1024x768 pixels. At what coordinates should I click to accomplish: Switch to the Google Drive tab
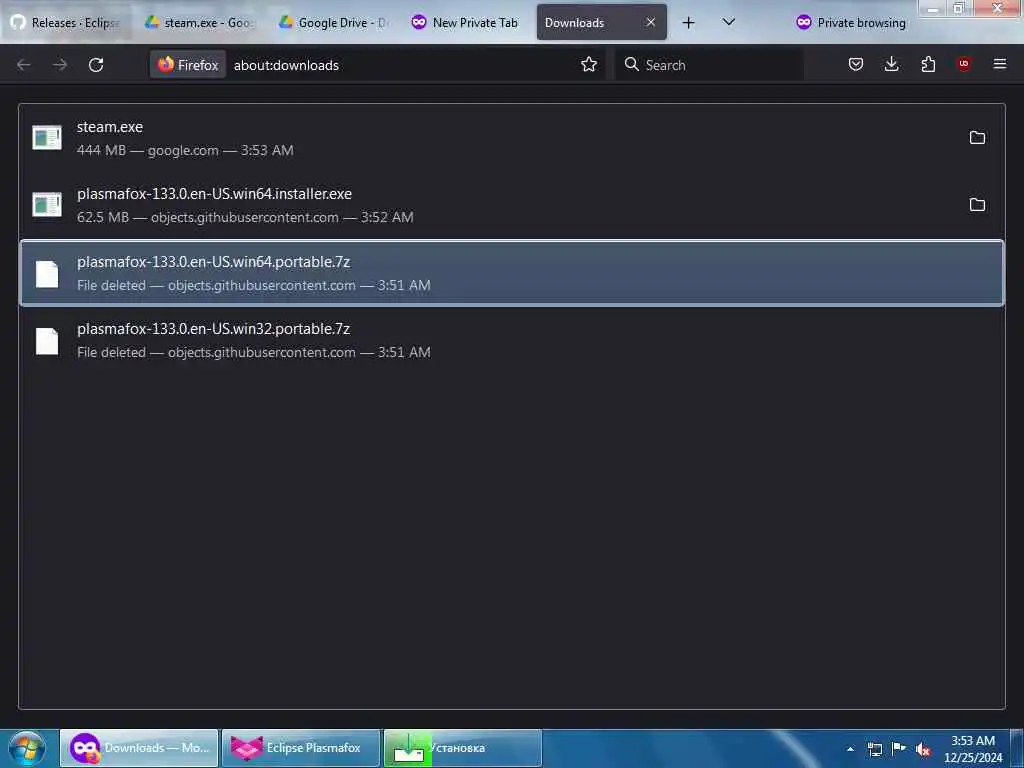point(334,23)
